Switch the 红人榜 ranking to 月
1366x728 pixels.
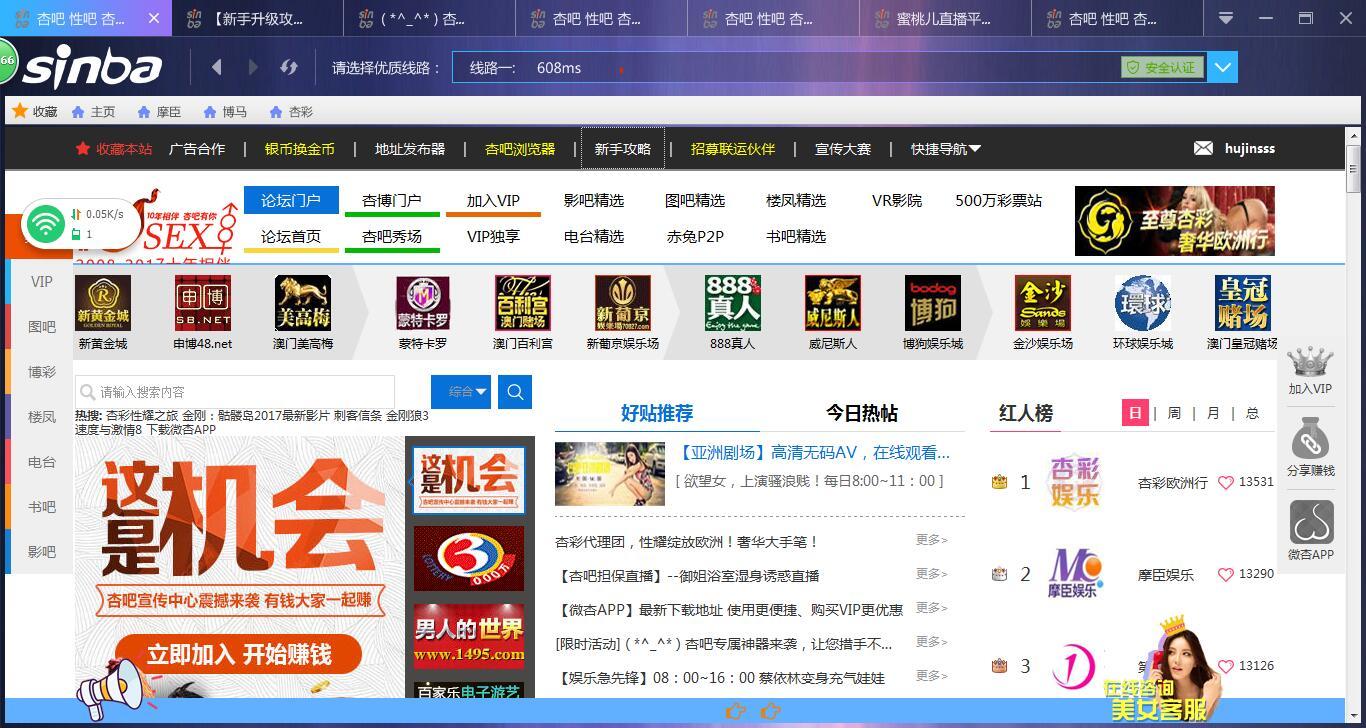click(1213, 413)
